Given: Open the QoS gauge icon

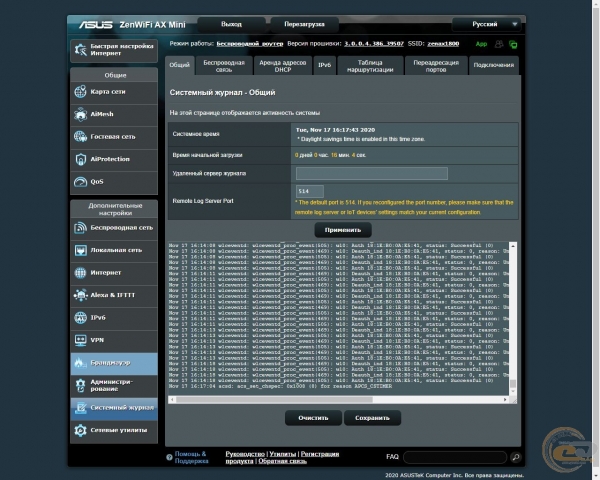Looking at the screenshot, I should (80, 182).
